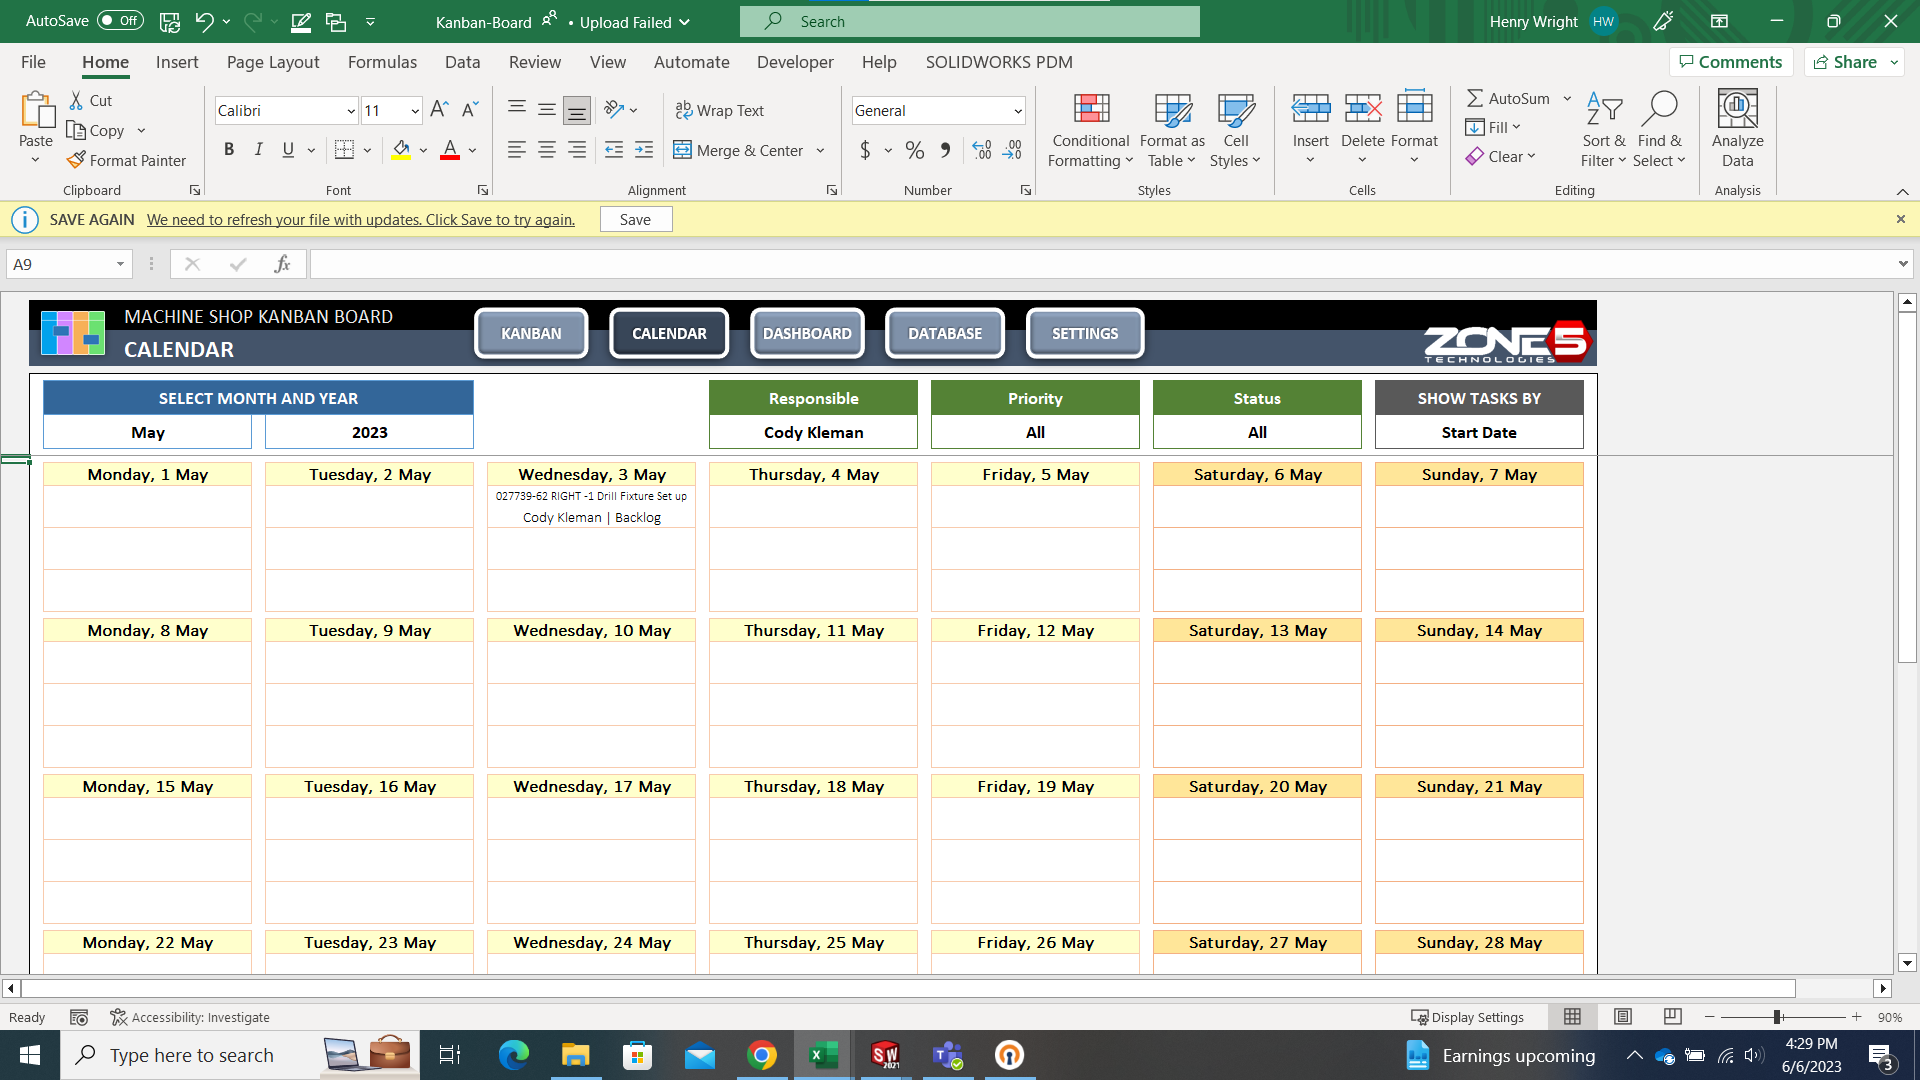Turn AutoSave on

(119, 20)
